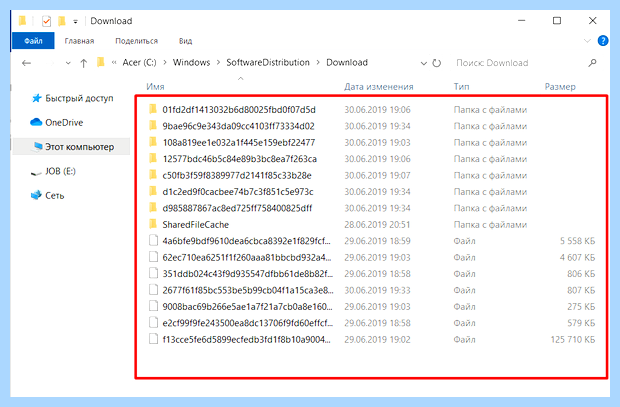Expand the chevron after Windows breadcrumb
Image resolution: width=620 pixels, height=407 pixels.
[x=218, y=63]
